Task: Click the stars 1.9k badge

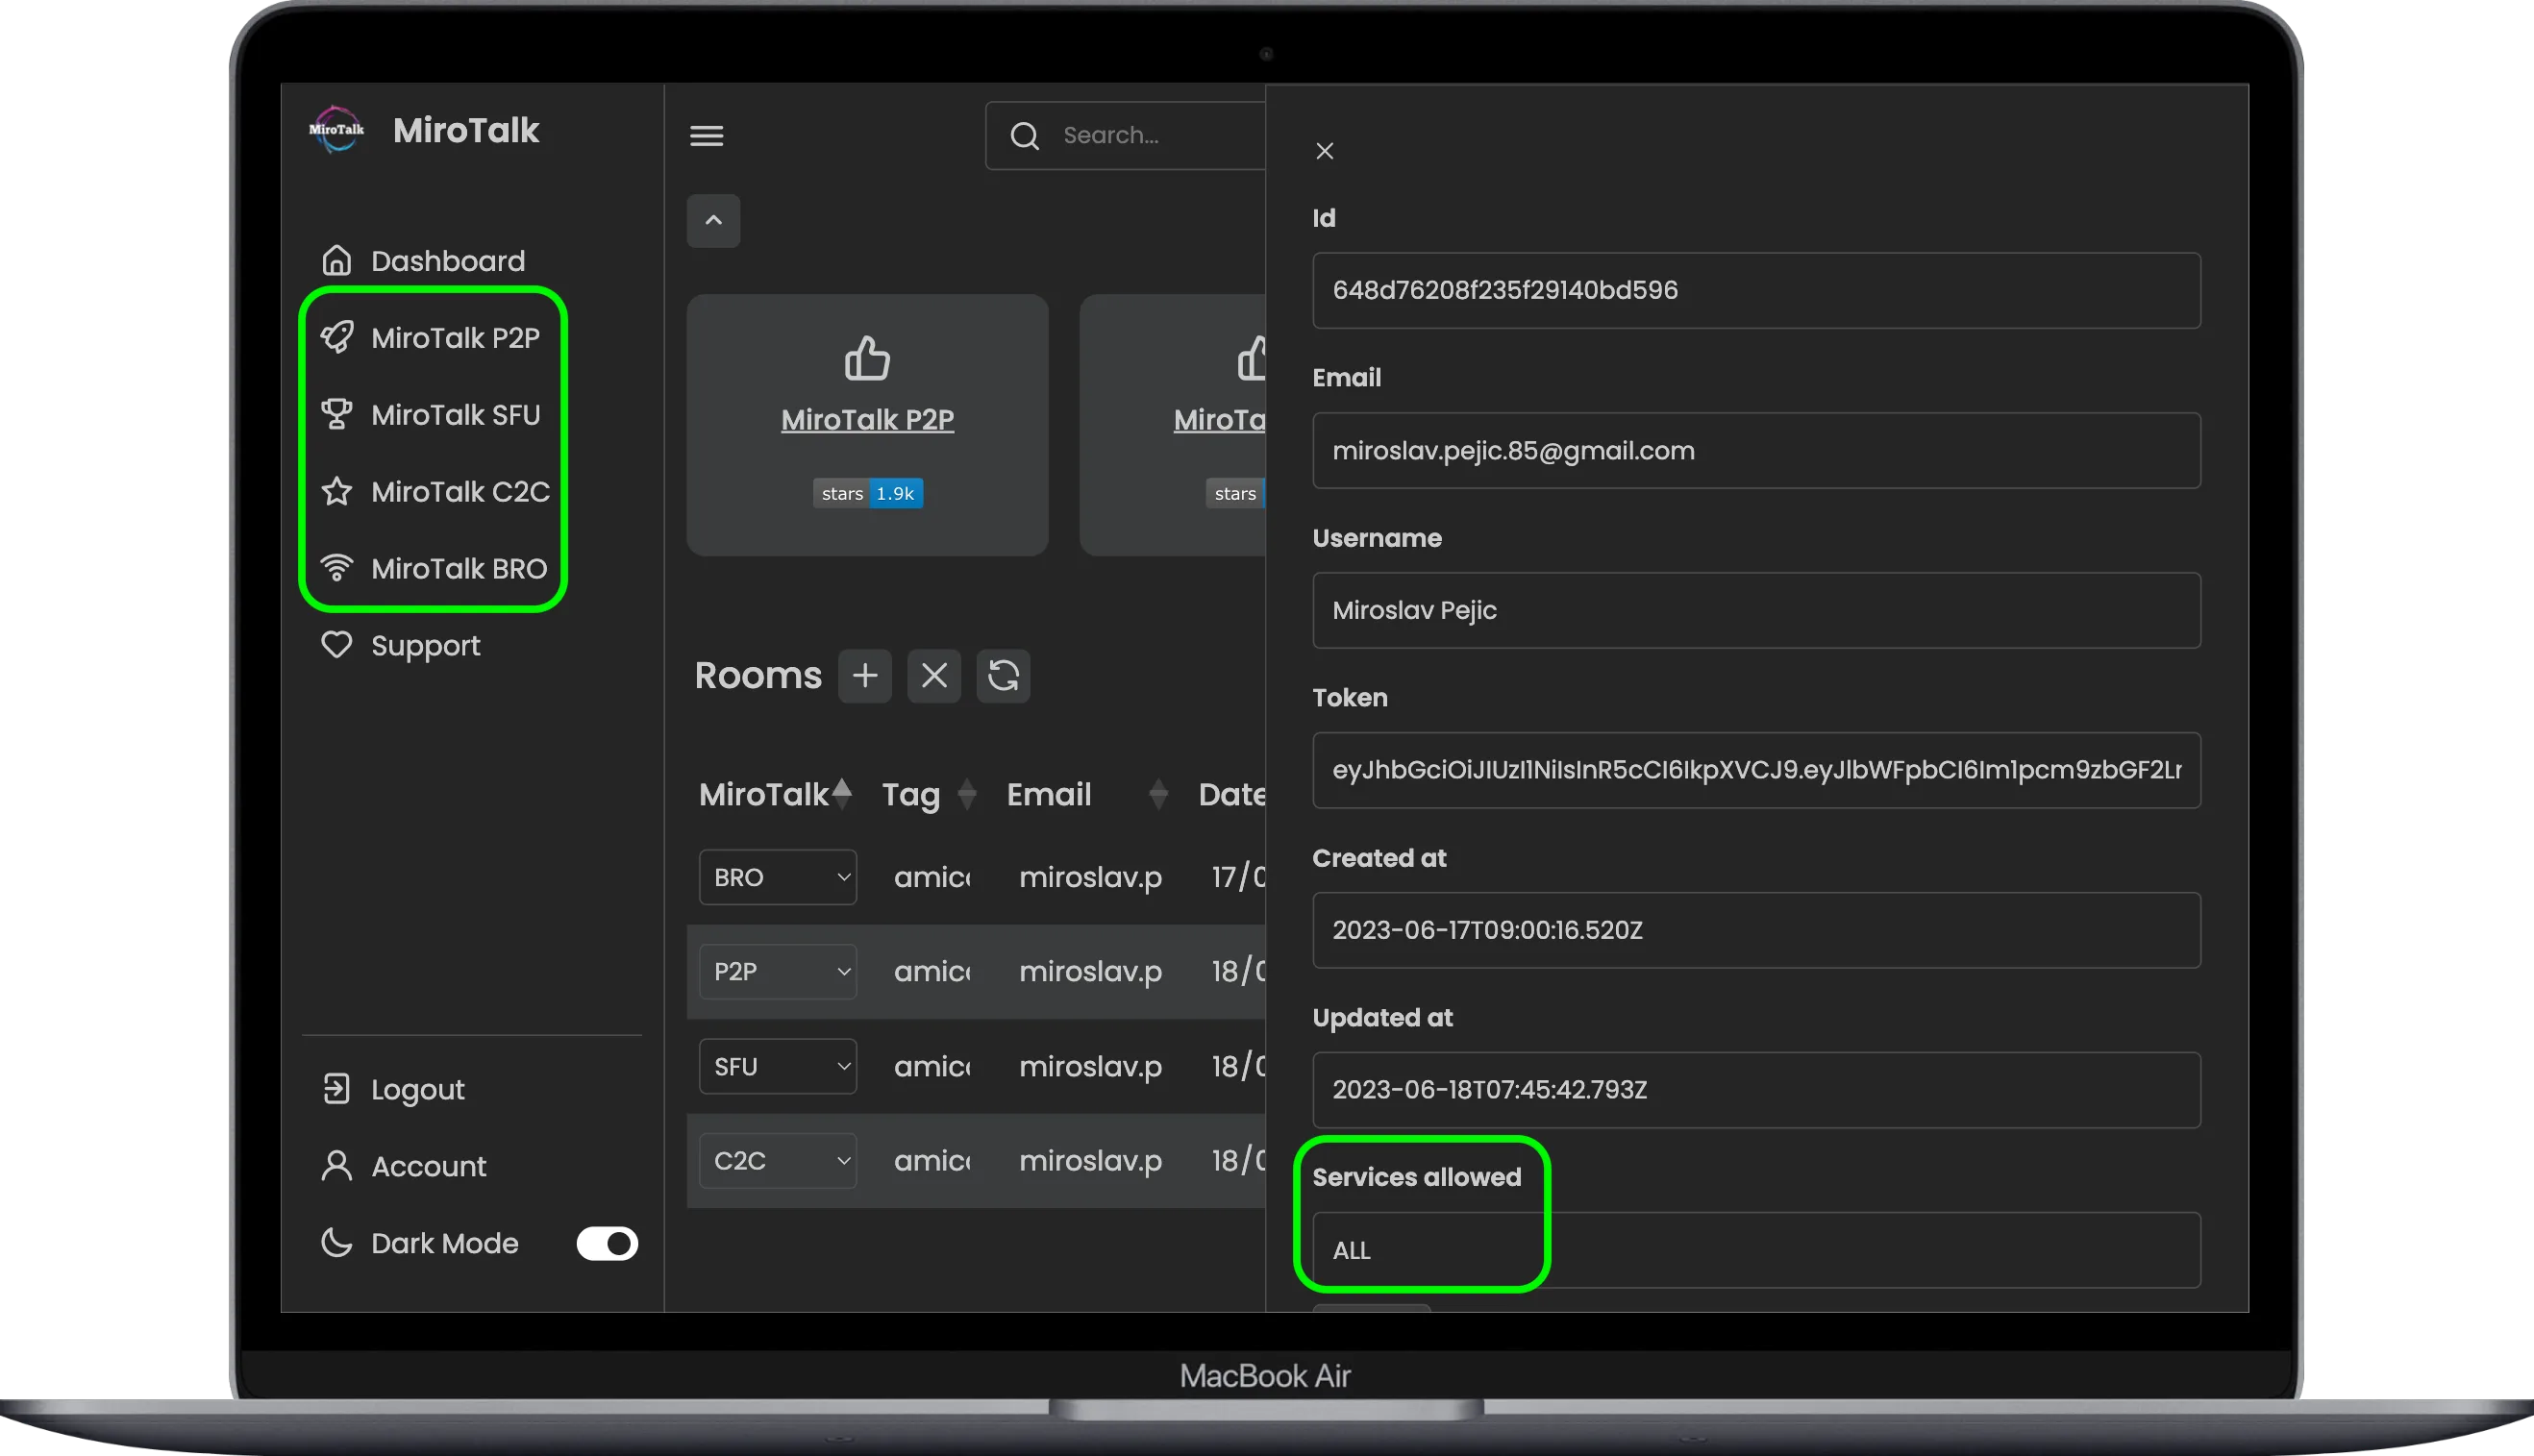Action: [867, 494]
